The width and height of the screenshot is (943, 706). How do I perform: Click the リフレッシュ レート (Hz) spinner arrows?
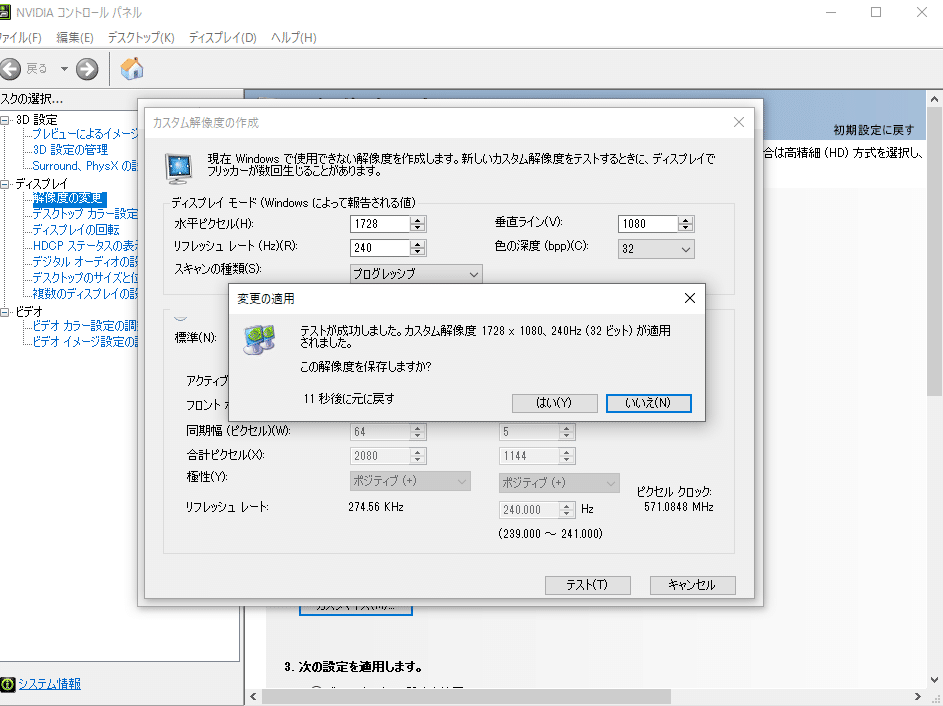coord(418,248)
